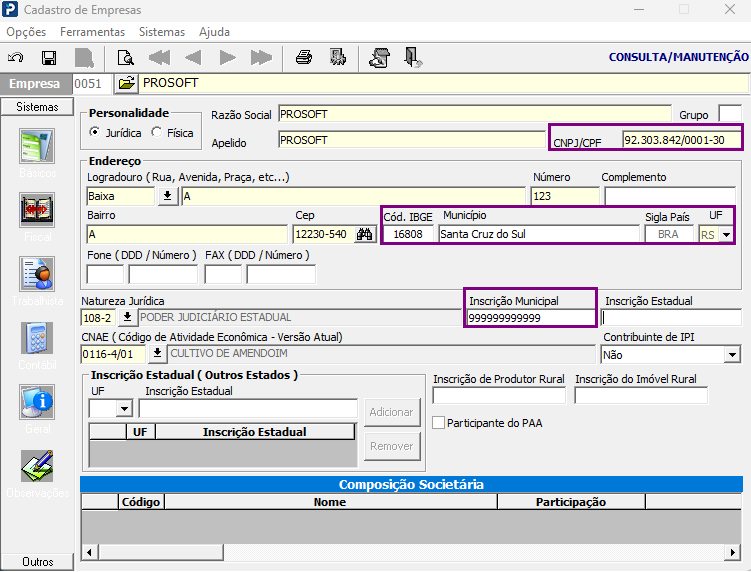Click Composição Societária horizontal scrollbar thumb
The height and width of the screenshot is (572, 751).
pyautogui.click(x=160, y=552)
